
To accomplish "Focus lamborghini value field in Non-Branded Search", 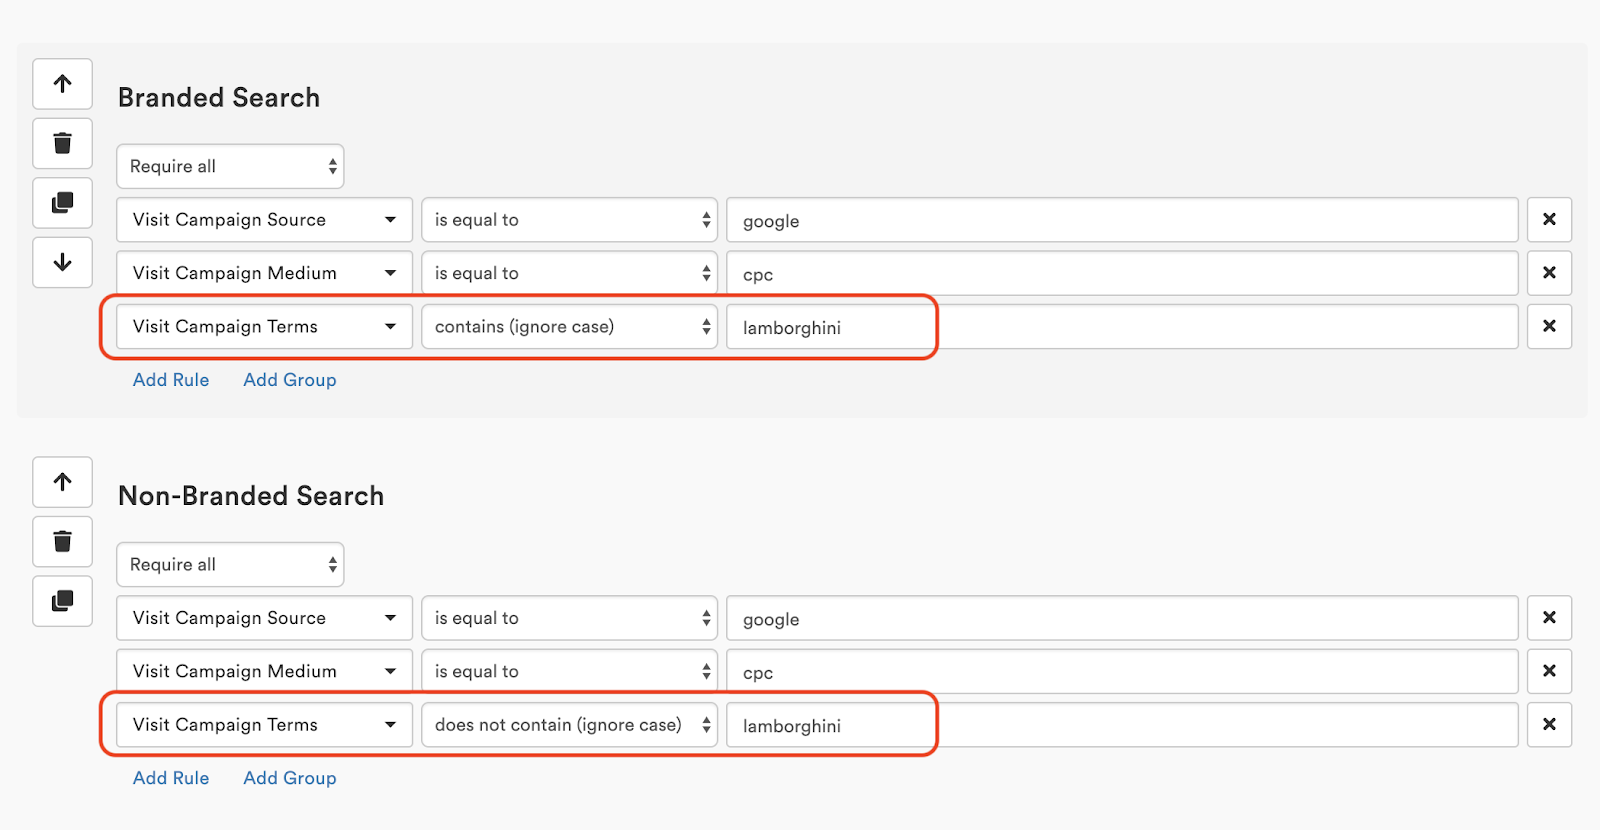I will click(x=1122, y=724).
